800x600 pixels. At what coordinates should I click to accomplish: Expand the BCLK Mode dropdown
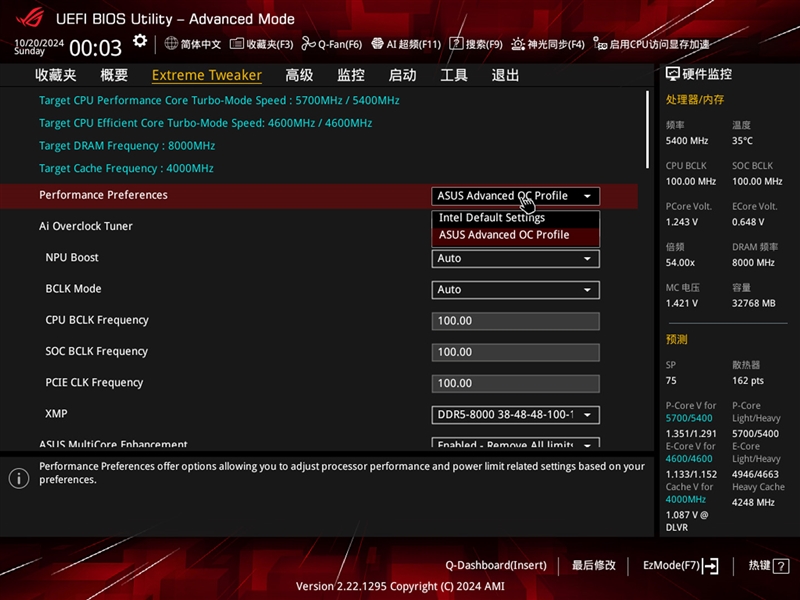[514, 289]
